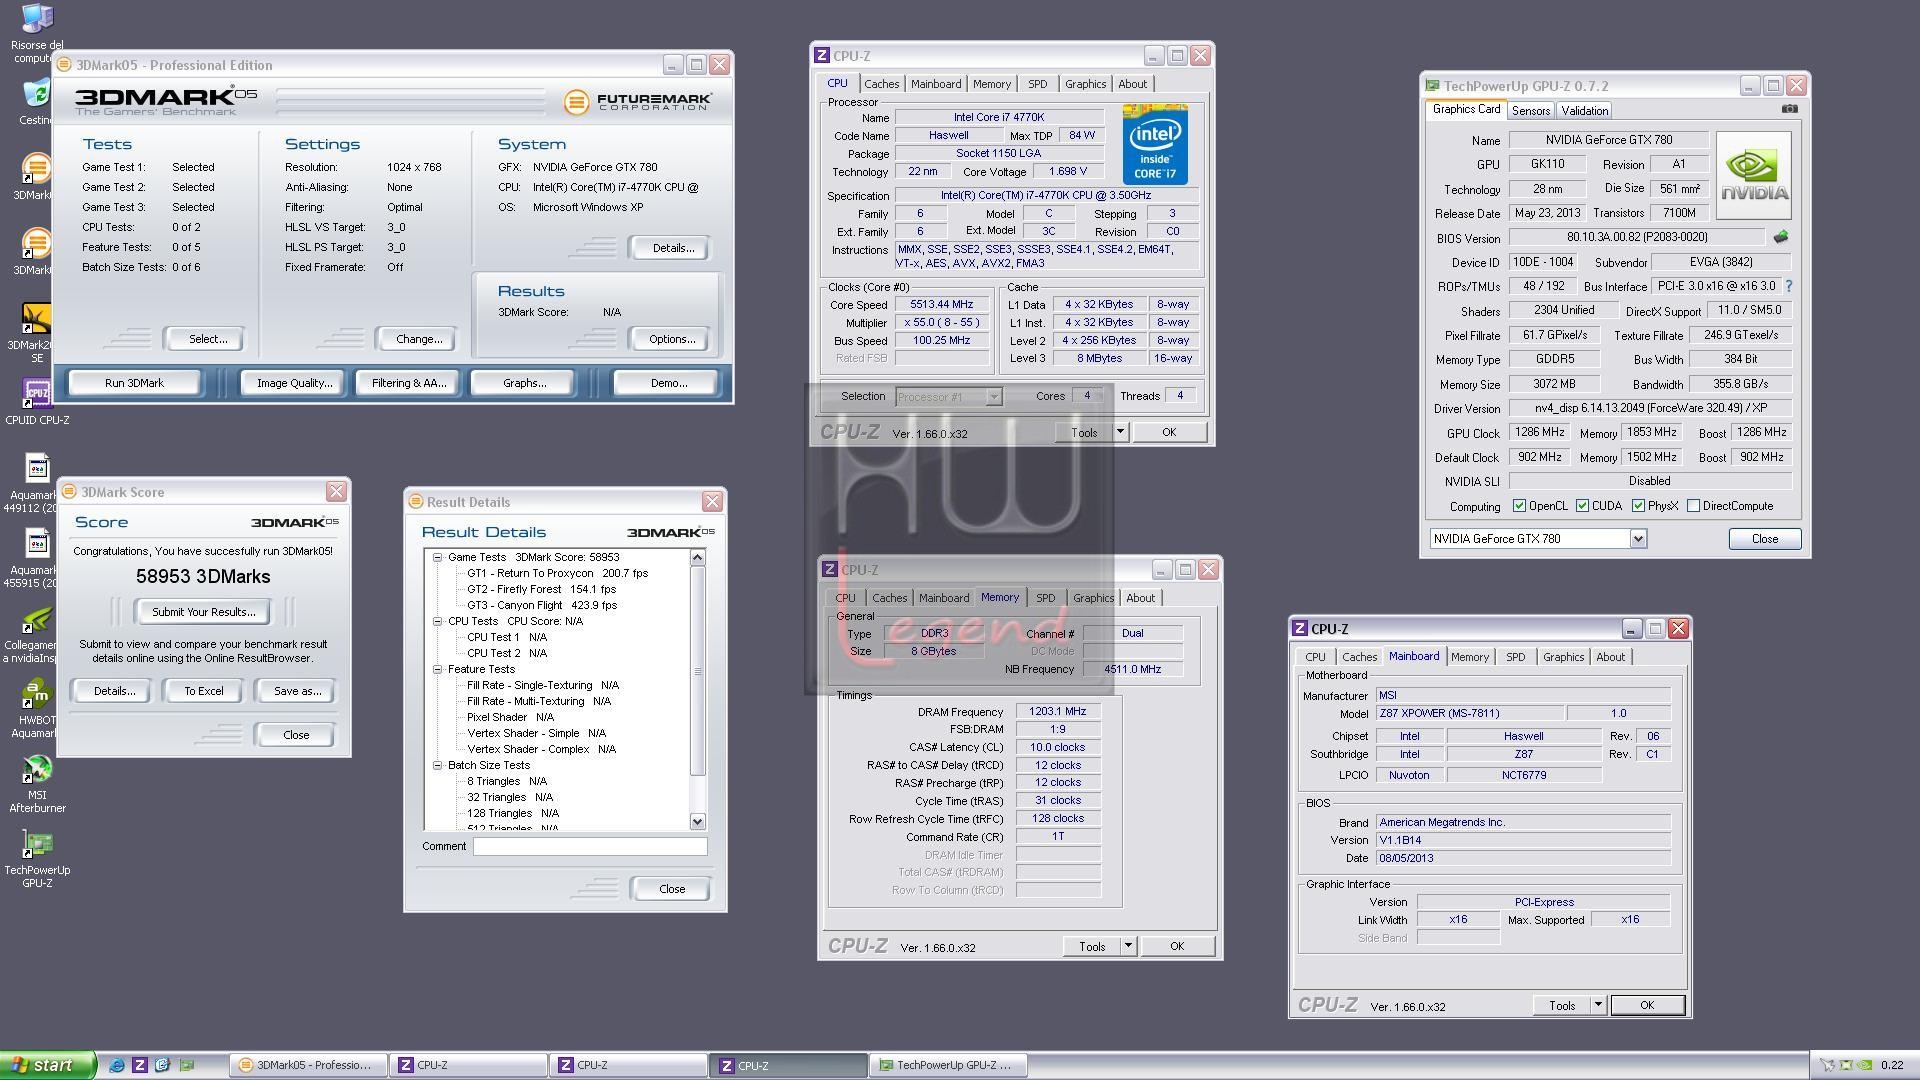The height and width of the screenshot is (1080, 1920).
Task: Click the Start button
Action: point(47,1065)
